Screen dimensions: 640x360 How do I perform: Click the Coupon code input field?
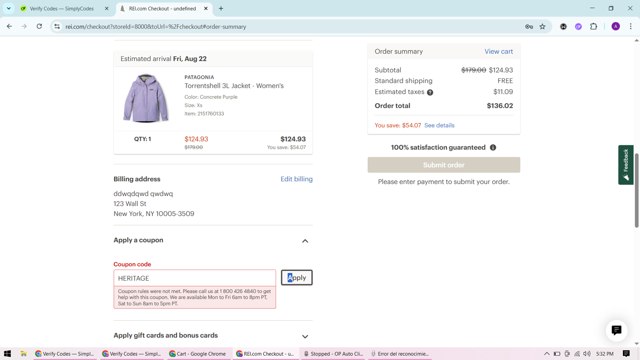click(195, 278)
